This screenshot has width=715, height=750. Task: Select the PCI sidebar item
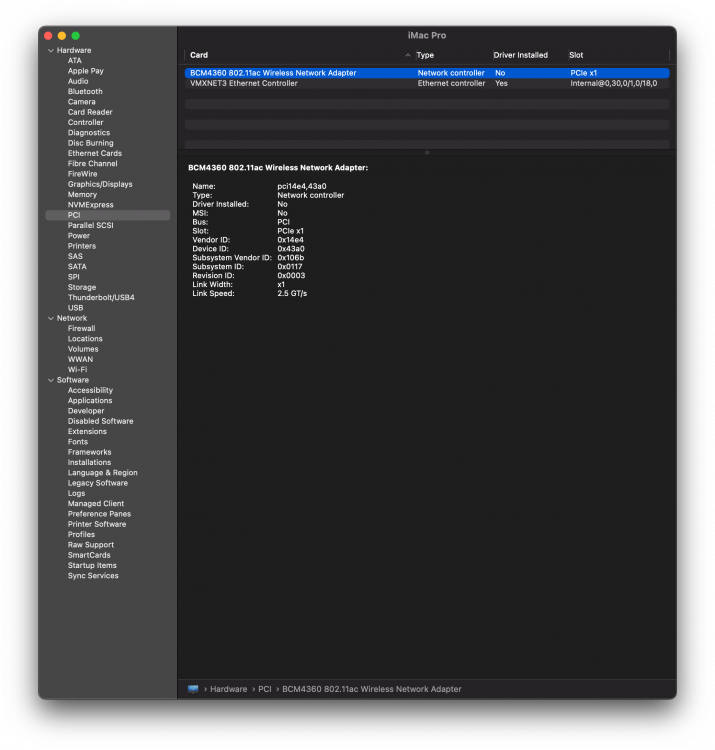coord(108,215)
